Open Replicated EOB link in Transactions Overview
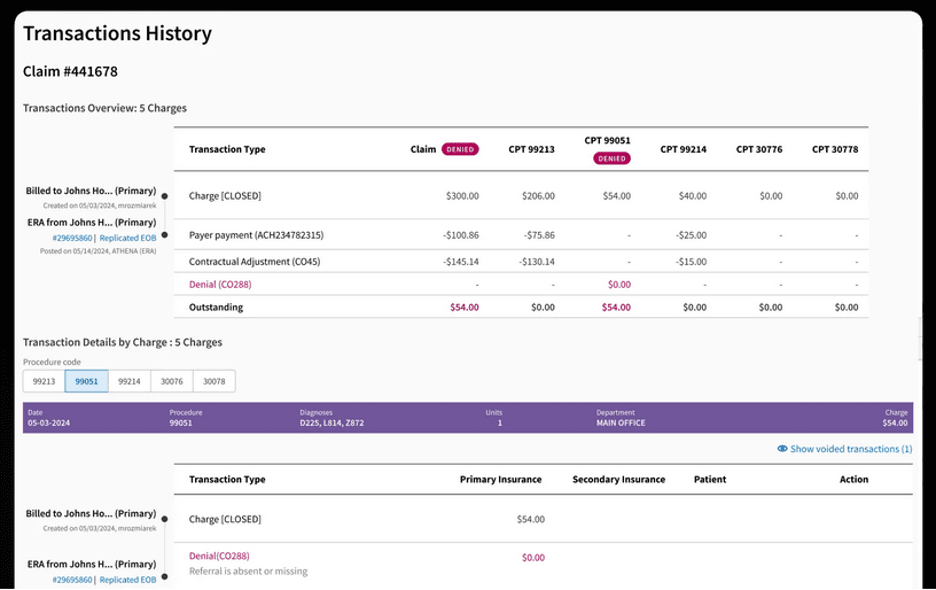This screenshot has width=936, height=590. coord(128,239)
